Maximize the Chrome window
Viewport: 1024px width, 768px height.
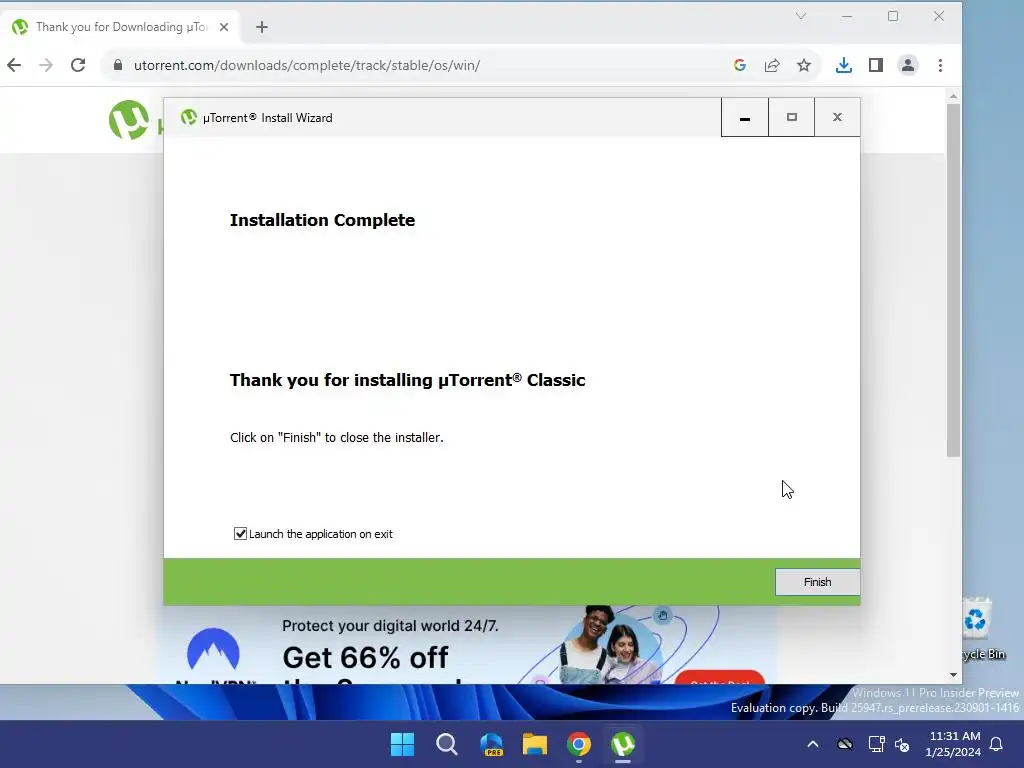[893, 16]
